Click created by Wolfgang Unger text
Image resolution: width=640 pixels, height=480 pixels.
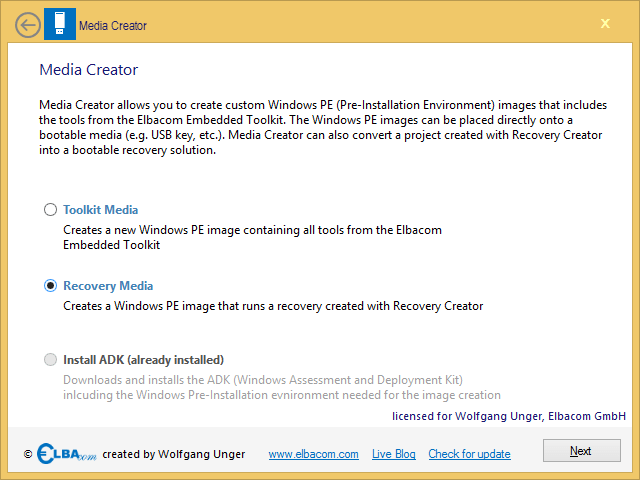pos(173,454)
